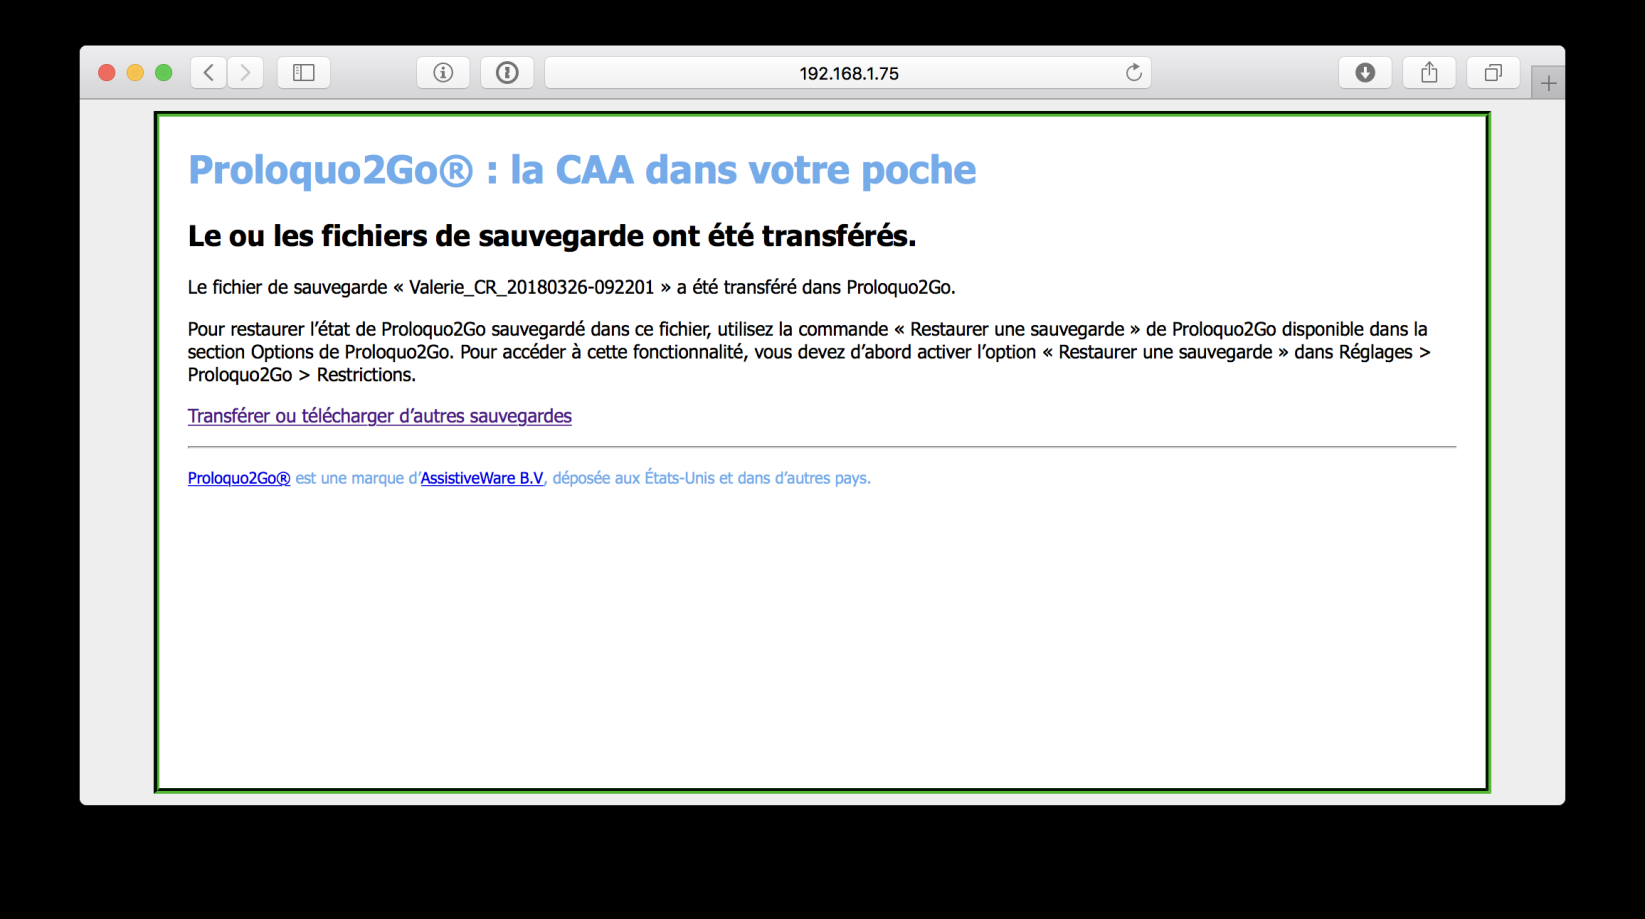Show all tabs overview

pos(1493,72)
